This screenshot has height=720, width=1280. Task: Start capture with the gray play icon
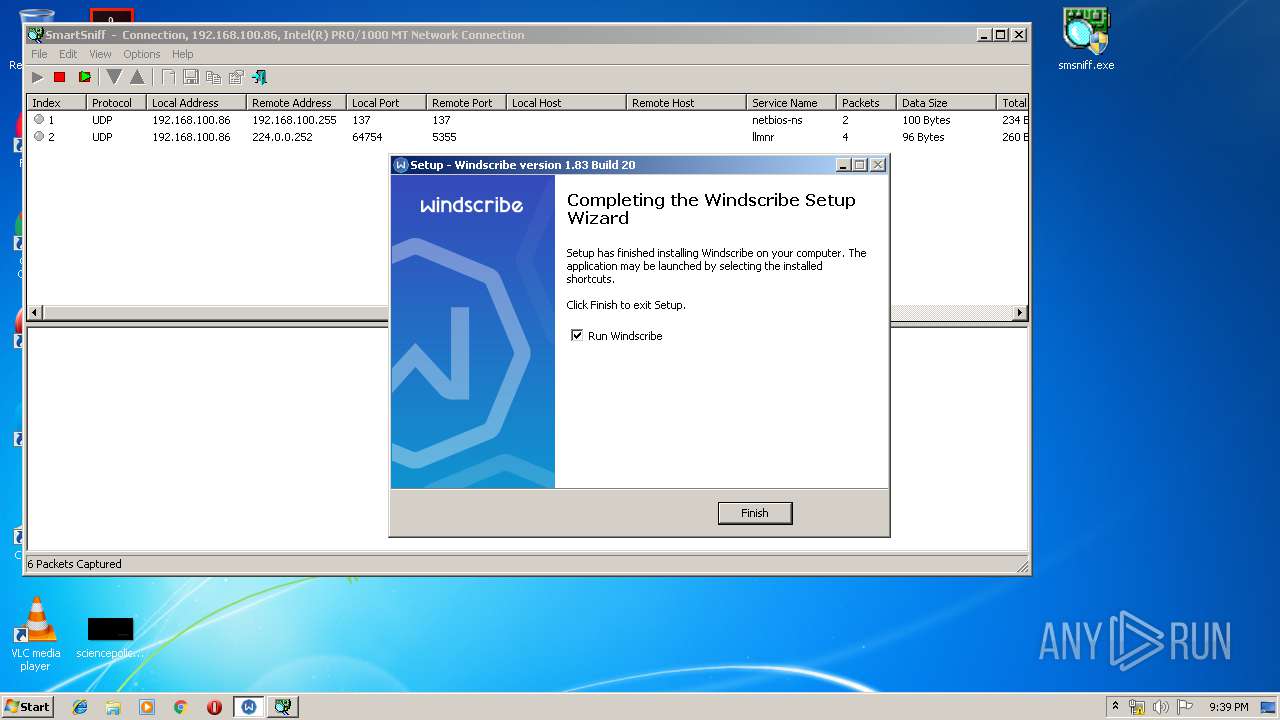pyautogui.click(x=37, y=77)
